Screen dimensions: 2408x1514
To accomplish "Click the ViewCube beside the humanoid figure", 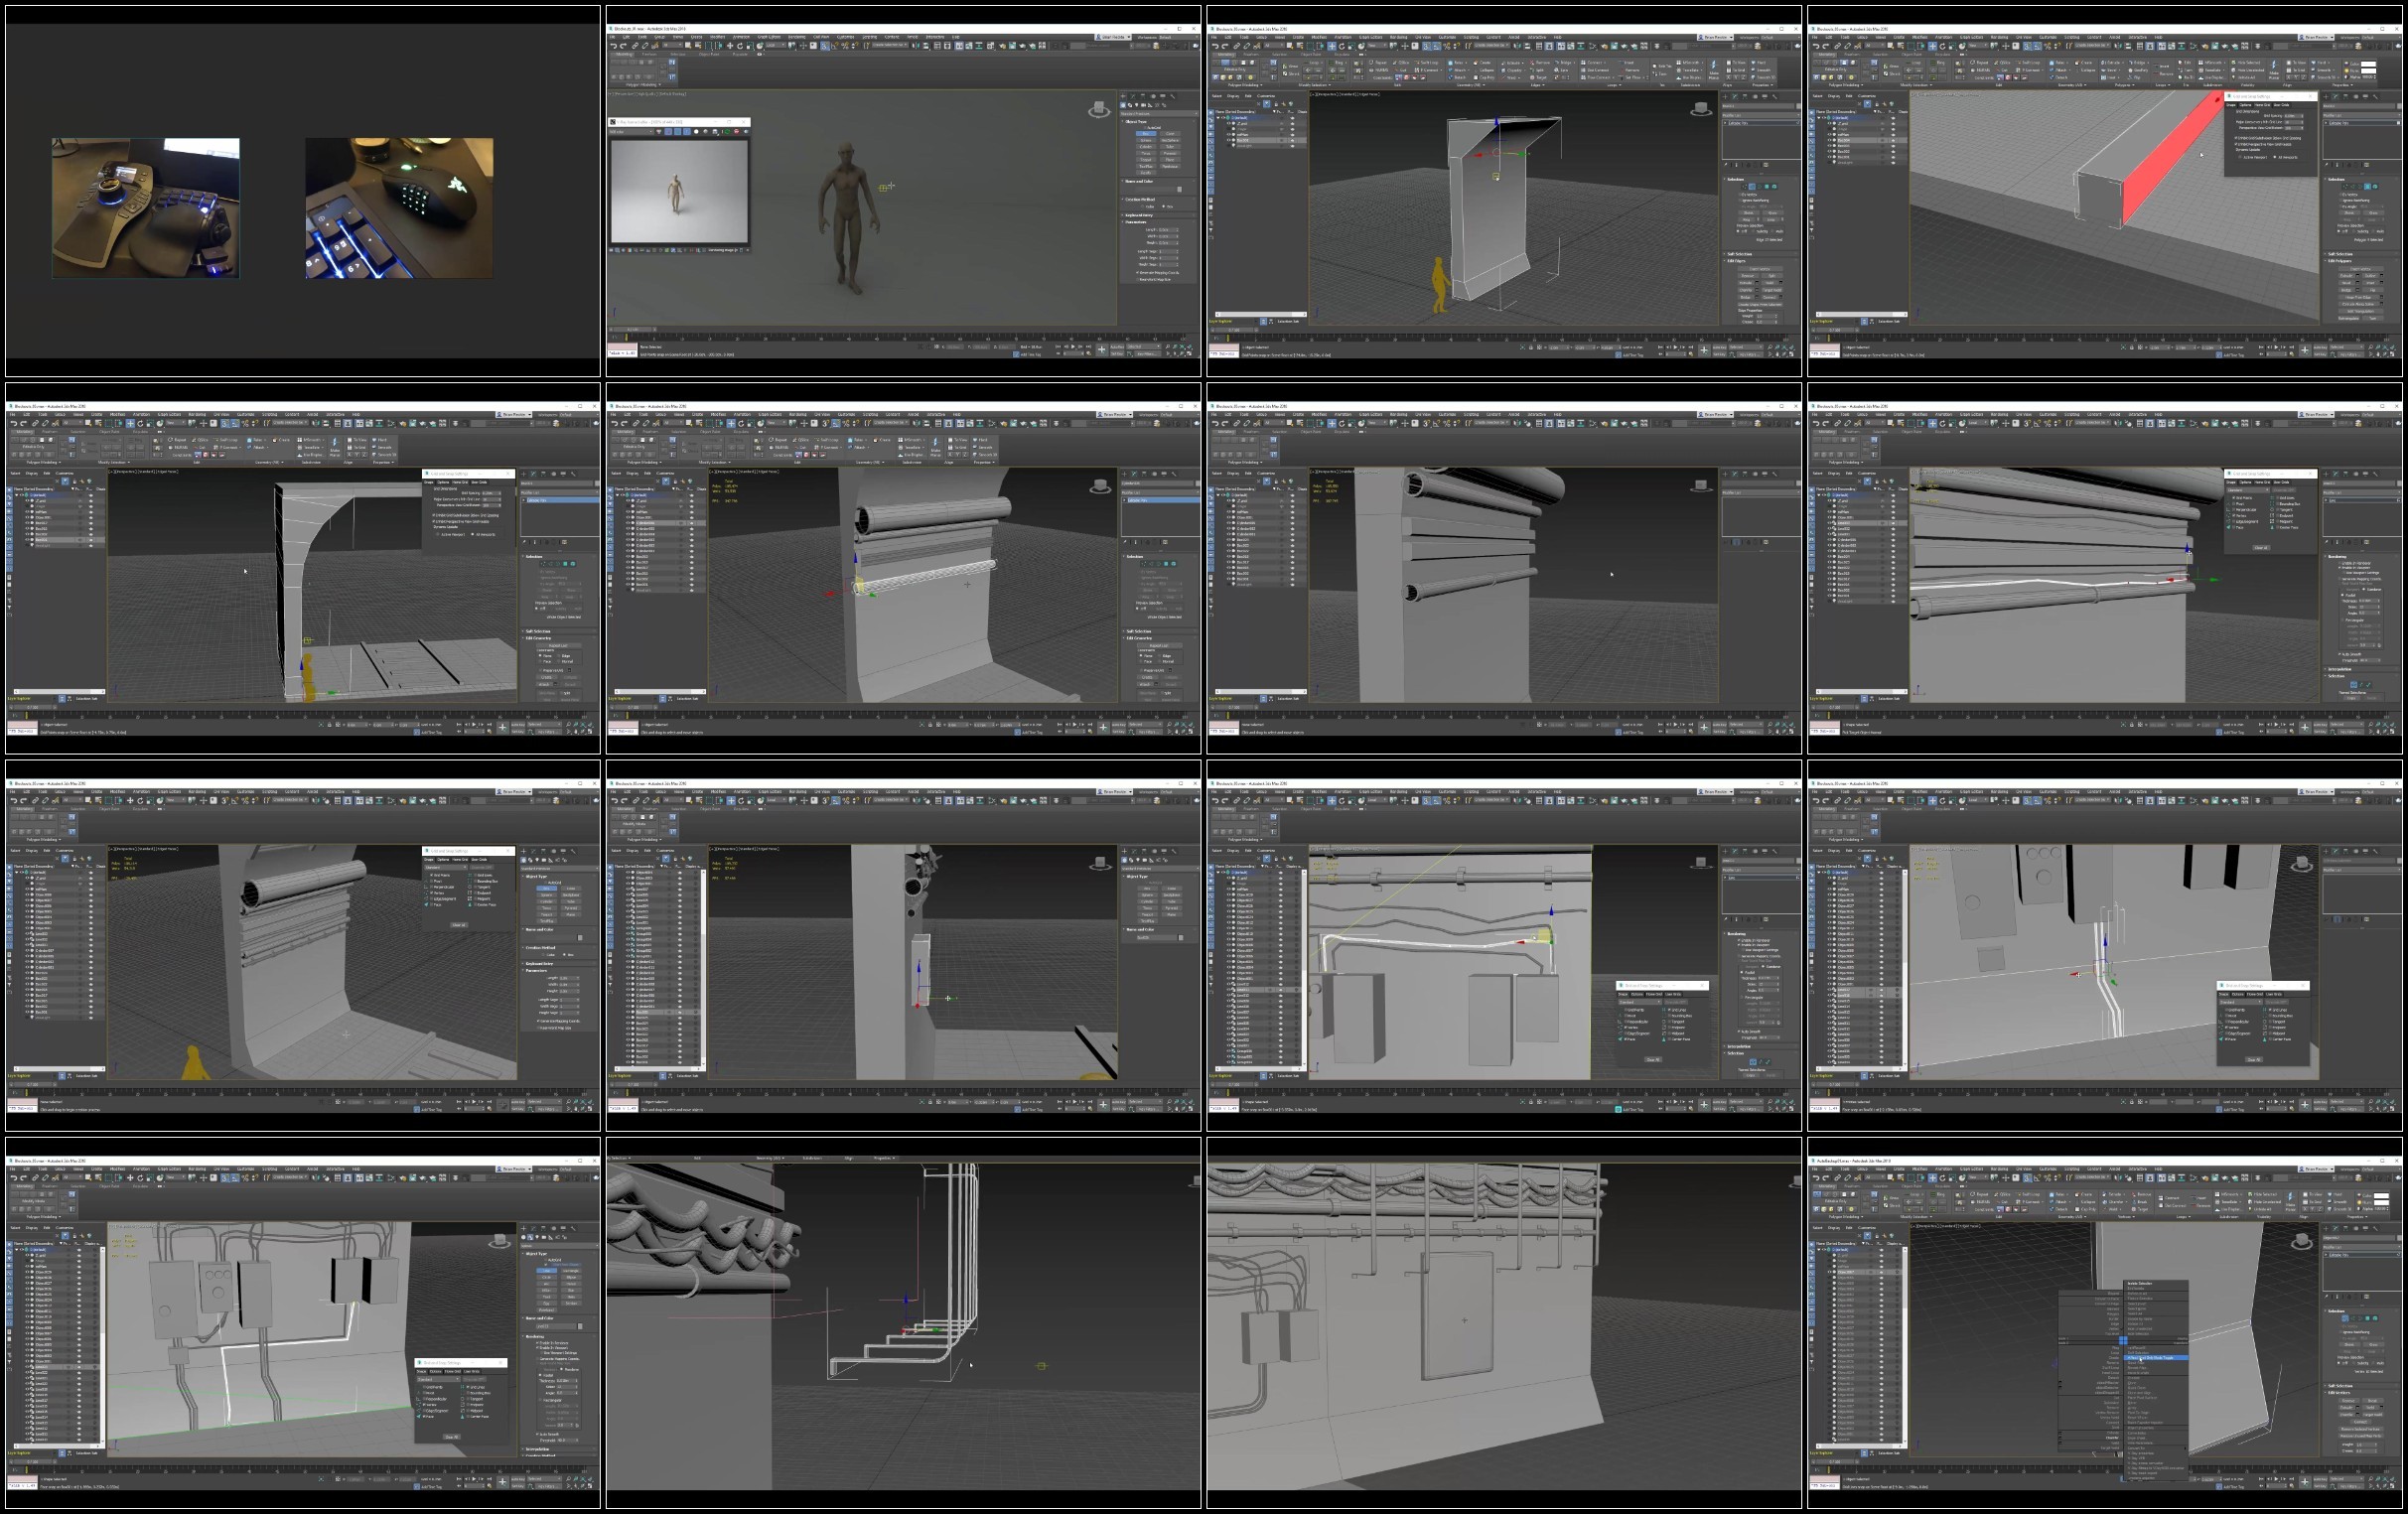I will tap(1098, 109).
